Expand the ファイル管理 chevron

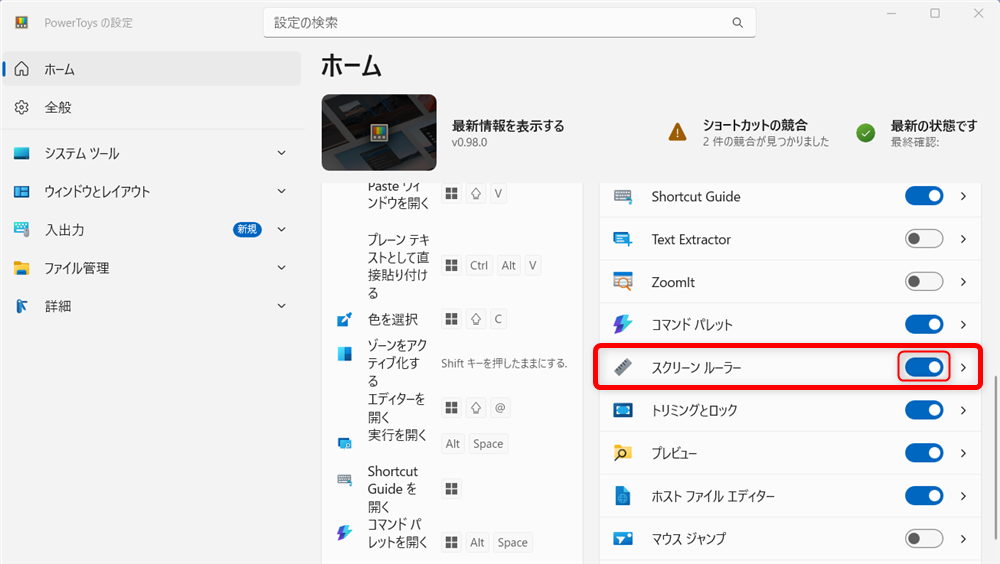[x=281, y=268]
